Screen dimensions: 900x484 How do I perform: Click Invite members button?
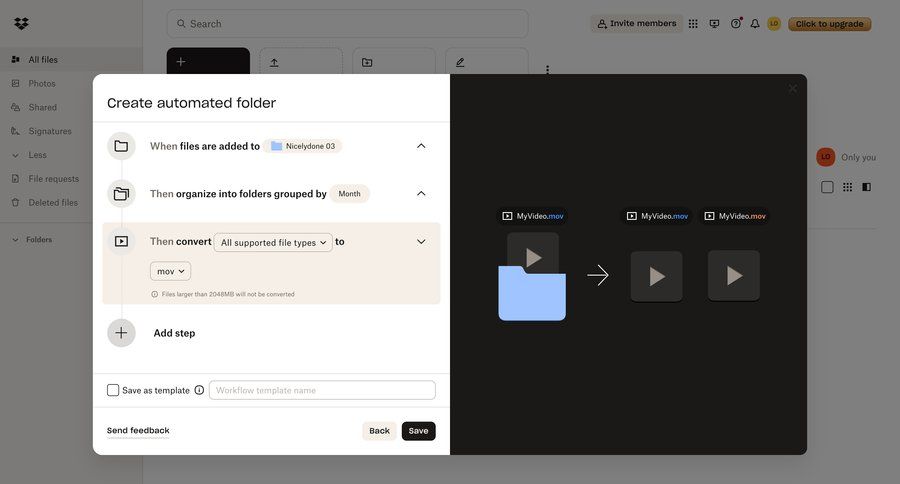coord(637,24)
